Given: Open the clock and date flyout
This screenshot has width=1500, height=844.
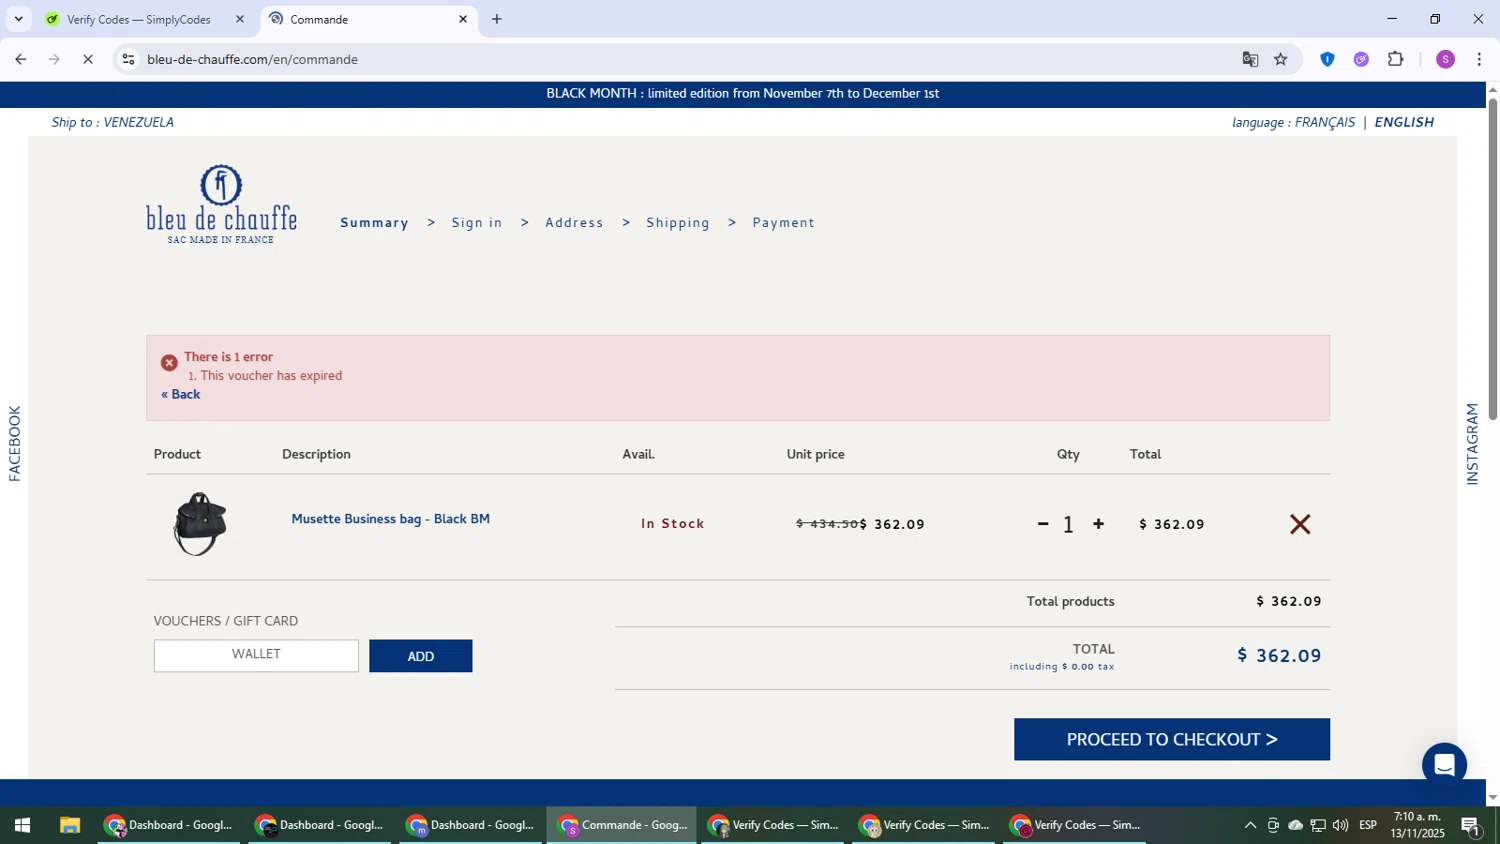Looking at the screenshot, I should click(x=1417, y=825).
